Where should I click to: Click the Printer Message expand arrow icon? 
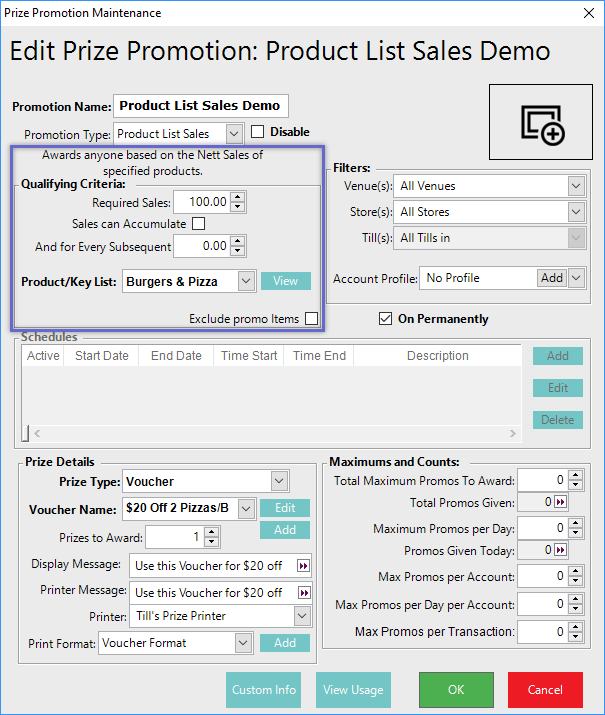click(x=302, y=591)
